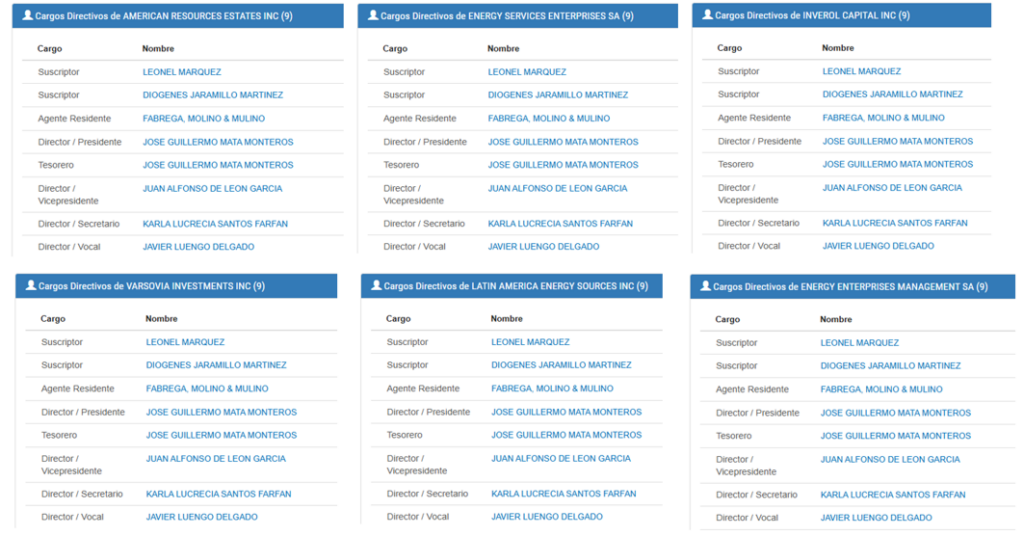The height and width of the screenshot is (536, 1024).
Task: Click user icon in ENERGY ENTERPRISES MANAGEMENT header
Action: tap(705, 286)
